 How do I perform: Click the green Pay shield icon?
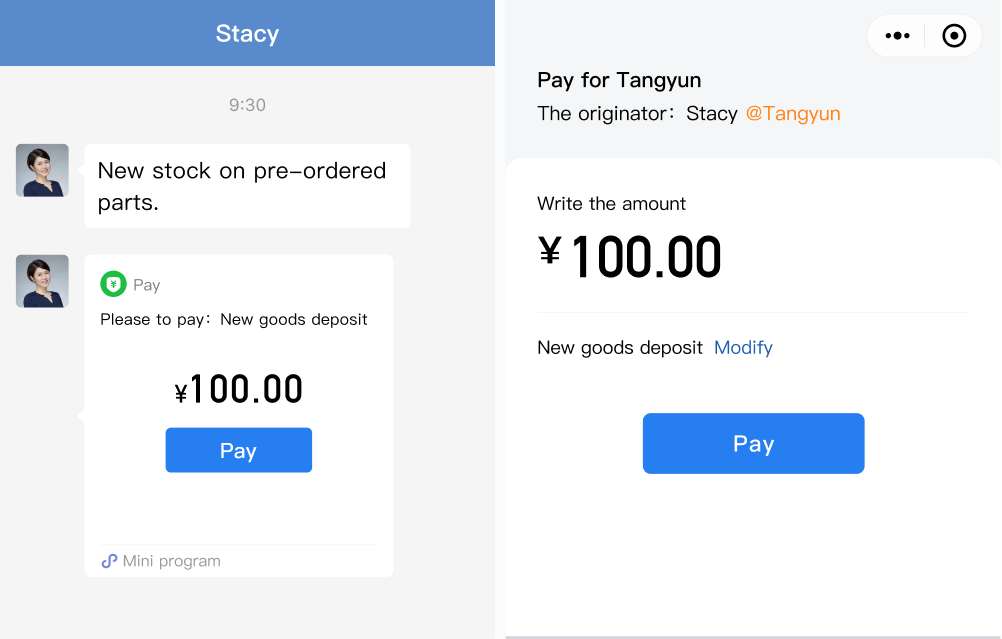pyautogui.click(x=113, y=284)
